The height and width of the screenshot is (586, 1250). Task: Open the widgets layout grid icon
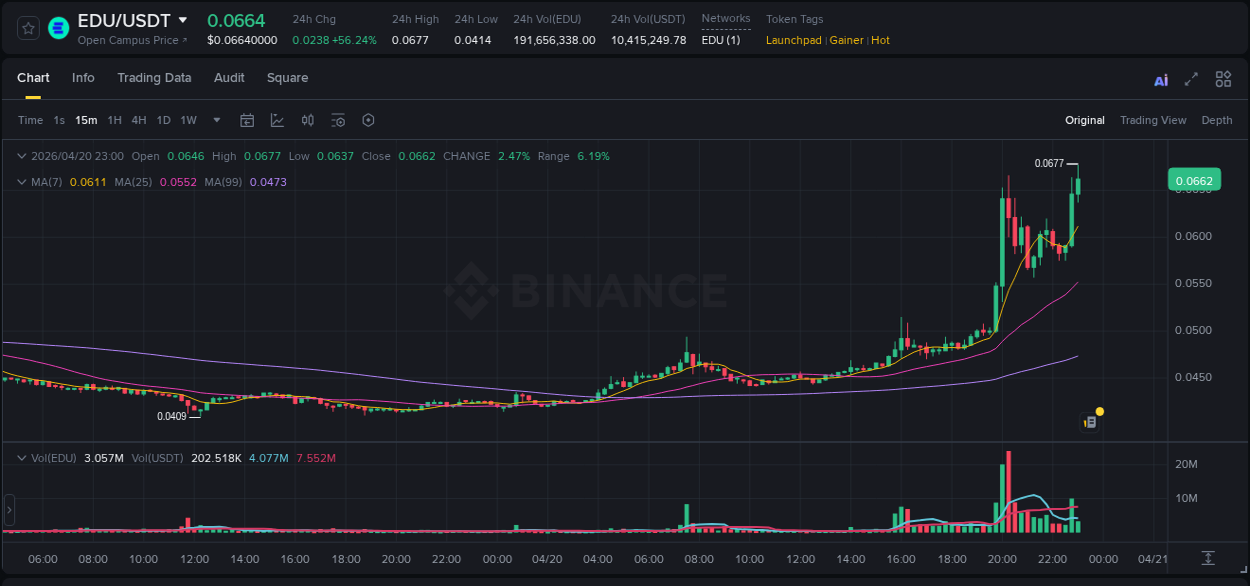click(1223, 79)
